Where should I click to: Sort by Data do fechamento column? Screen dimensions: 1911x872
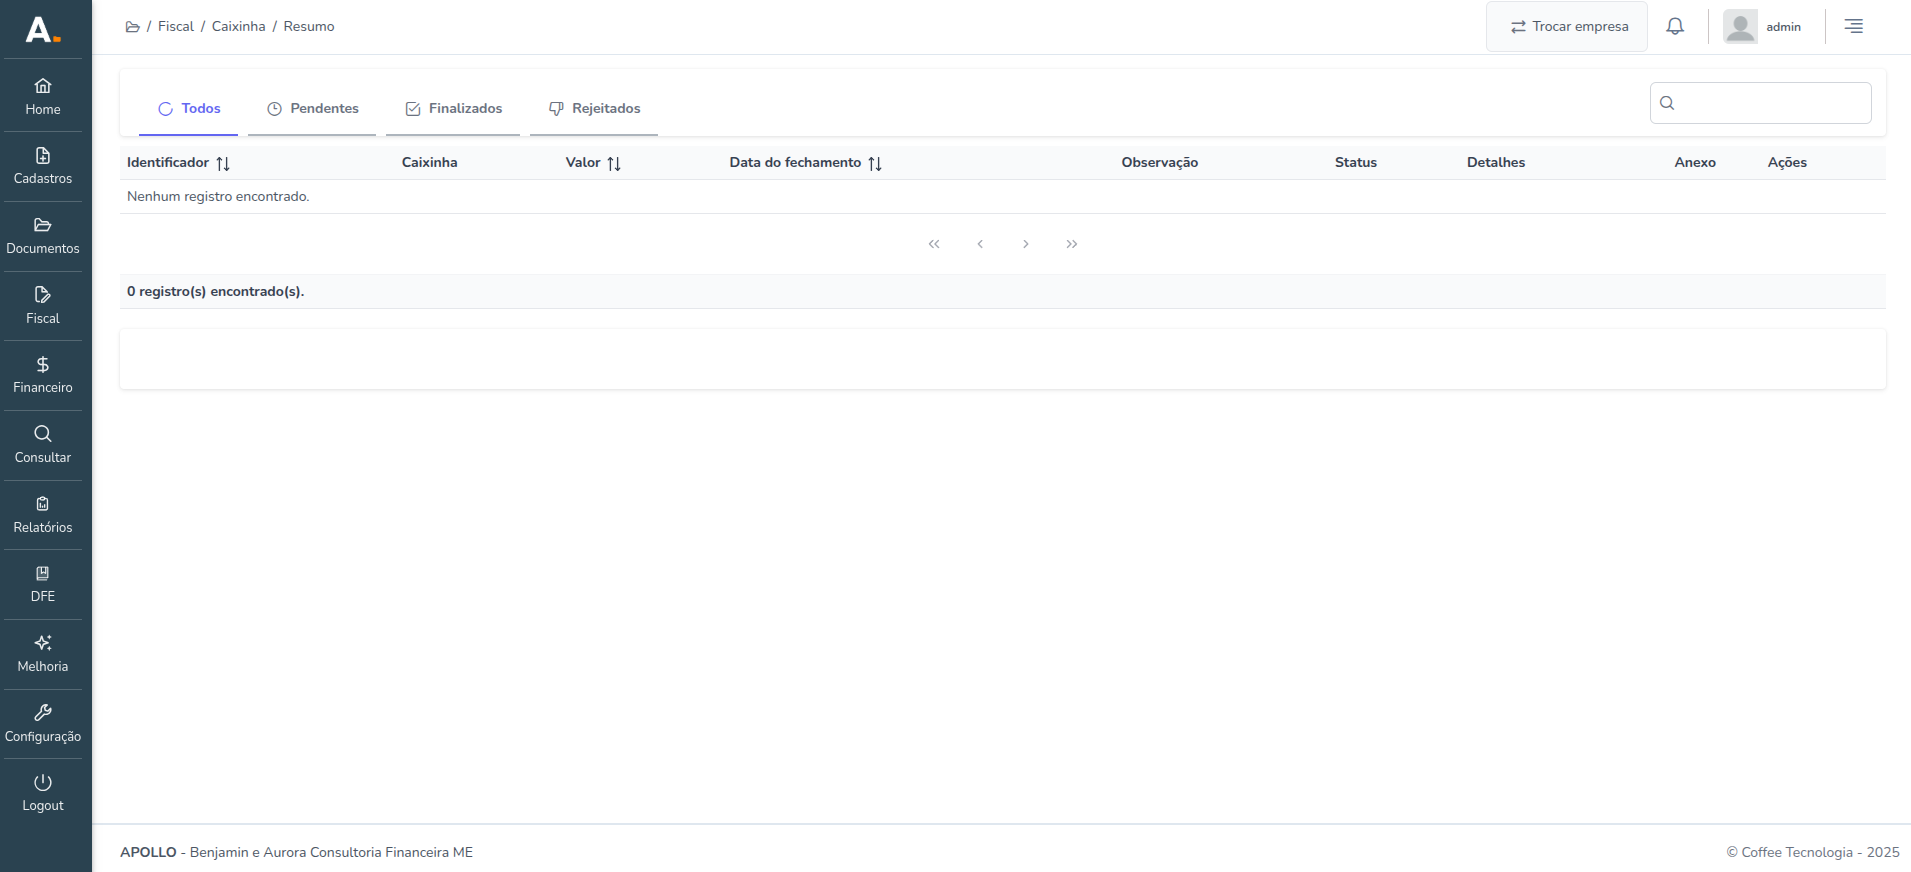point(874,163)
